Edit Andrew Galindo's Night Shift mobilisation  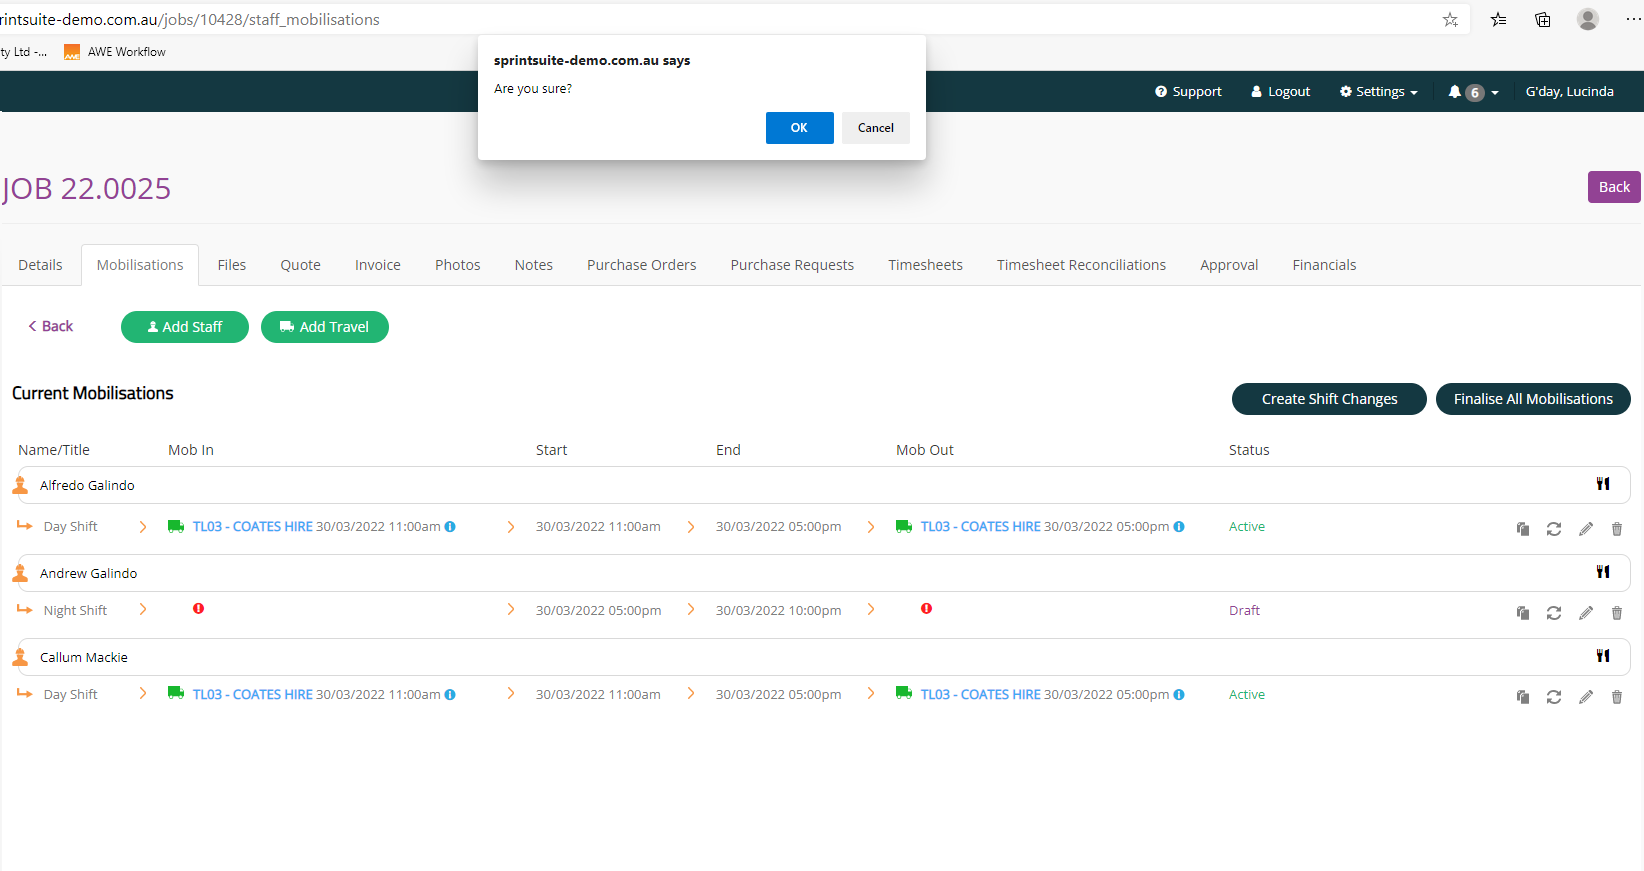click(x=1586, y=613)
